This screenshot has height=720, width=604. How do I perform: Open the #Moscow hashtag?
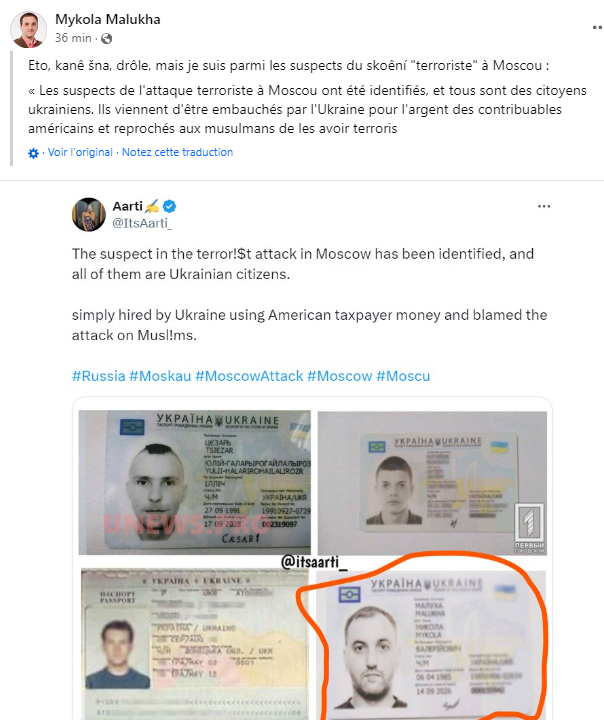point(339,376)
